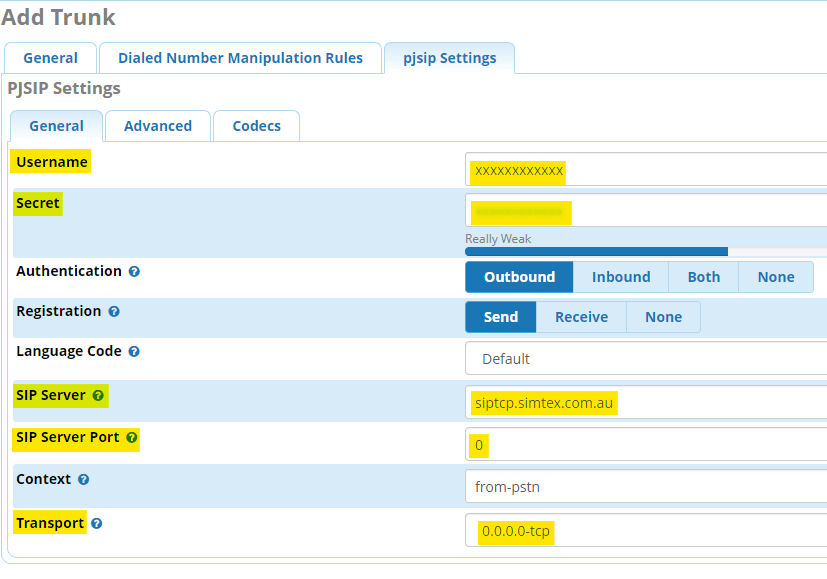Image resolution: width=827 pixels, height=579 pixels.
Task: Switch to the Codecs tab
Action: pos(256,125)
